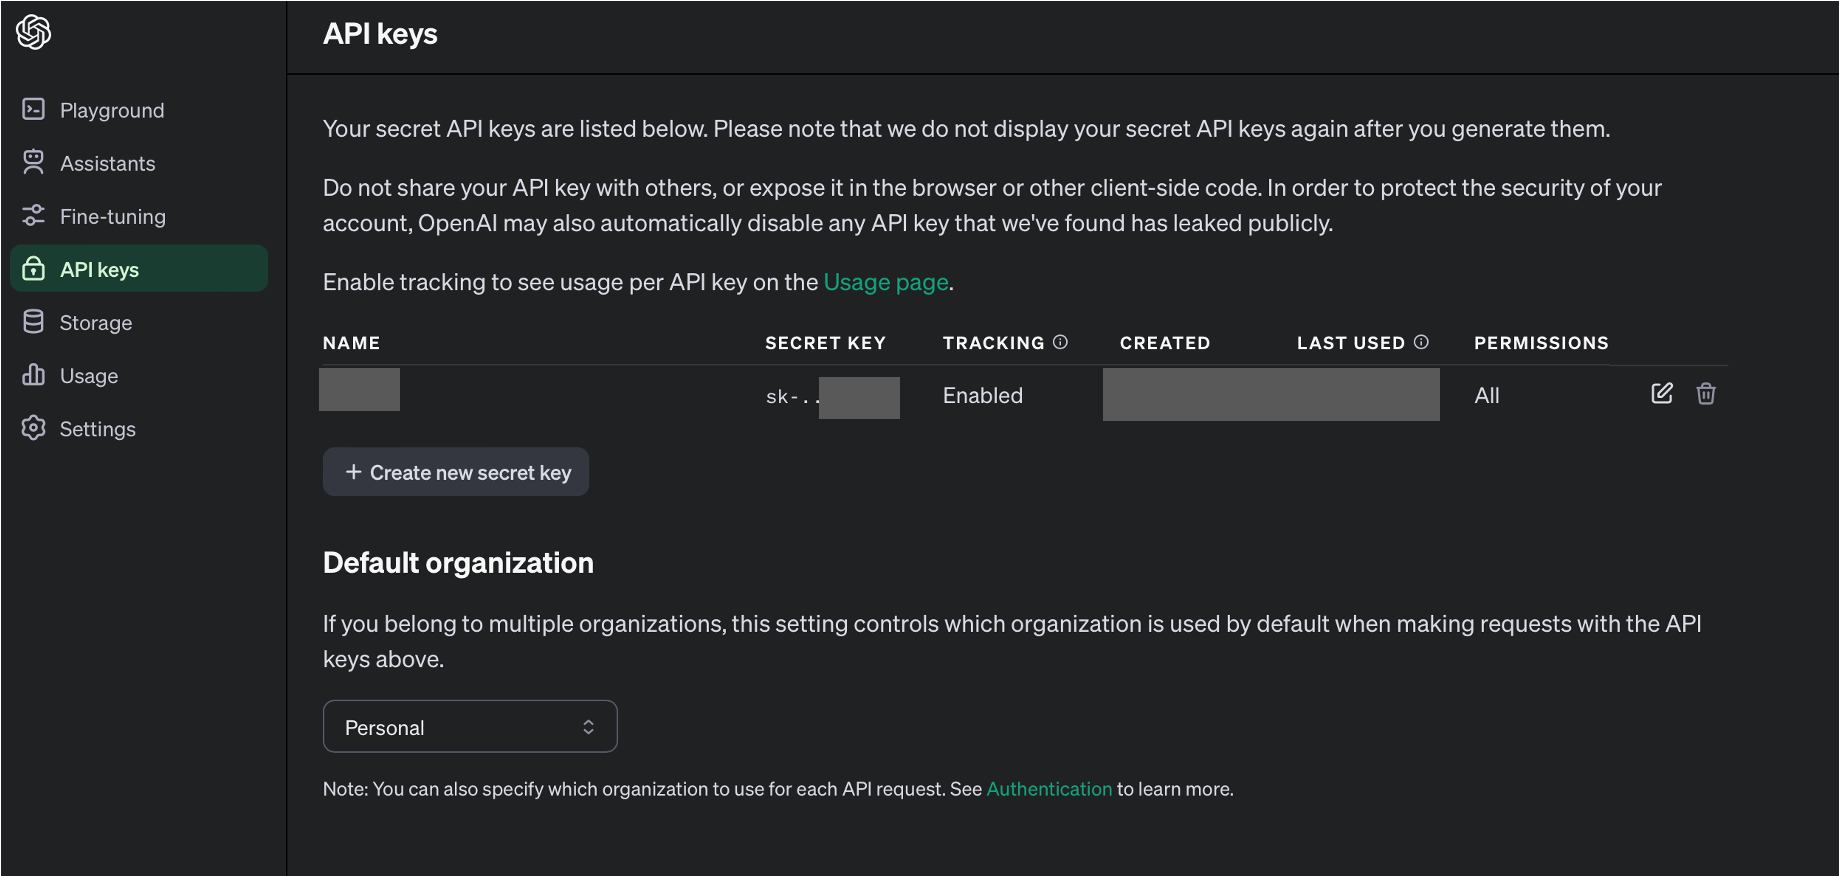
Task: Click the Fine-tuning sliders icon
Action: click(x=34, y=216)
